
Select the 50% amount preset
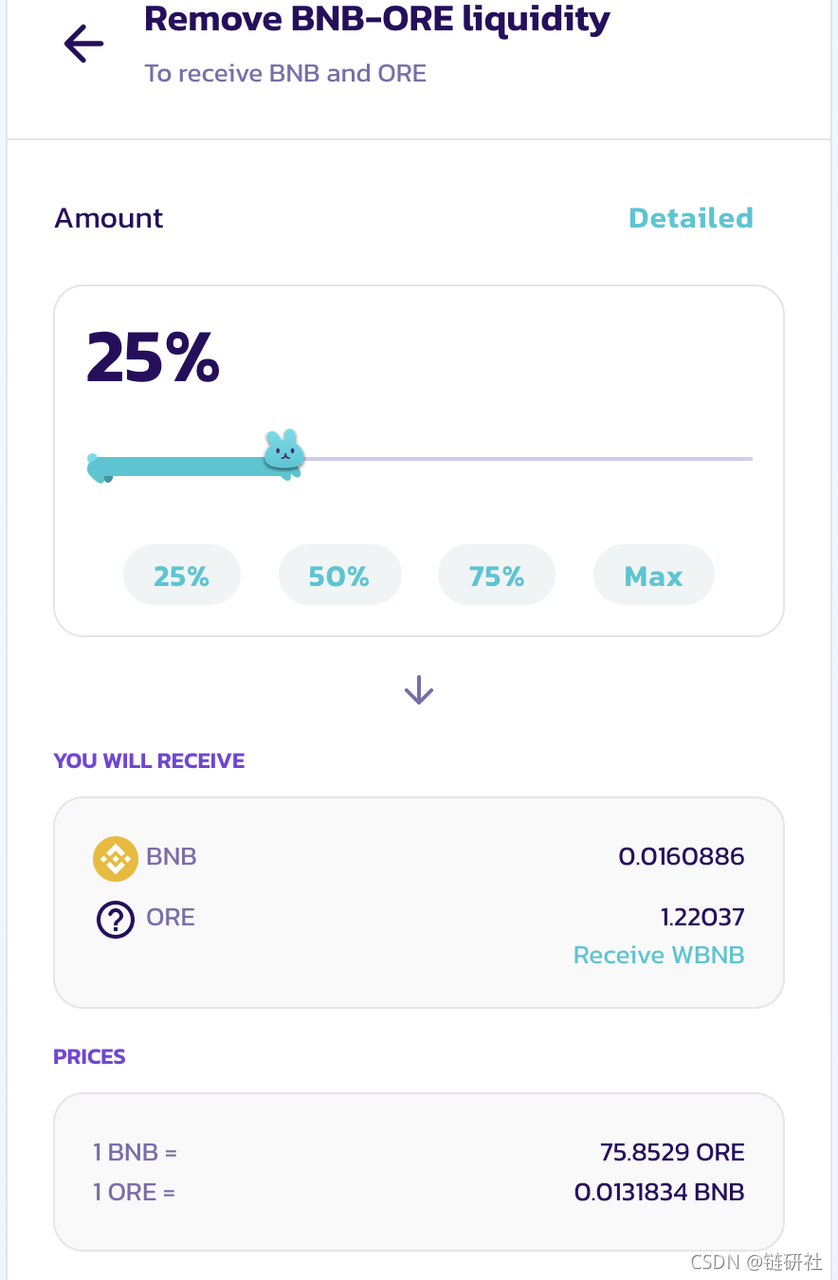(339, 575)
